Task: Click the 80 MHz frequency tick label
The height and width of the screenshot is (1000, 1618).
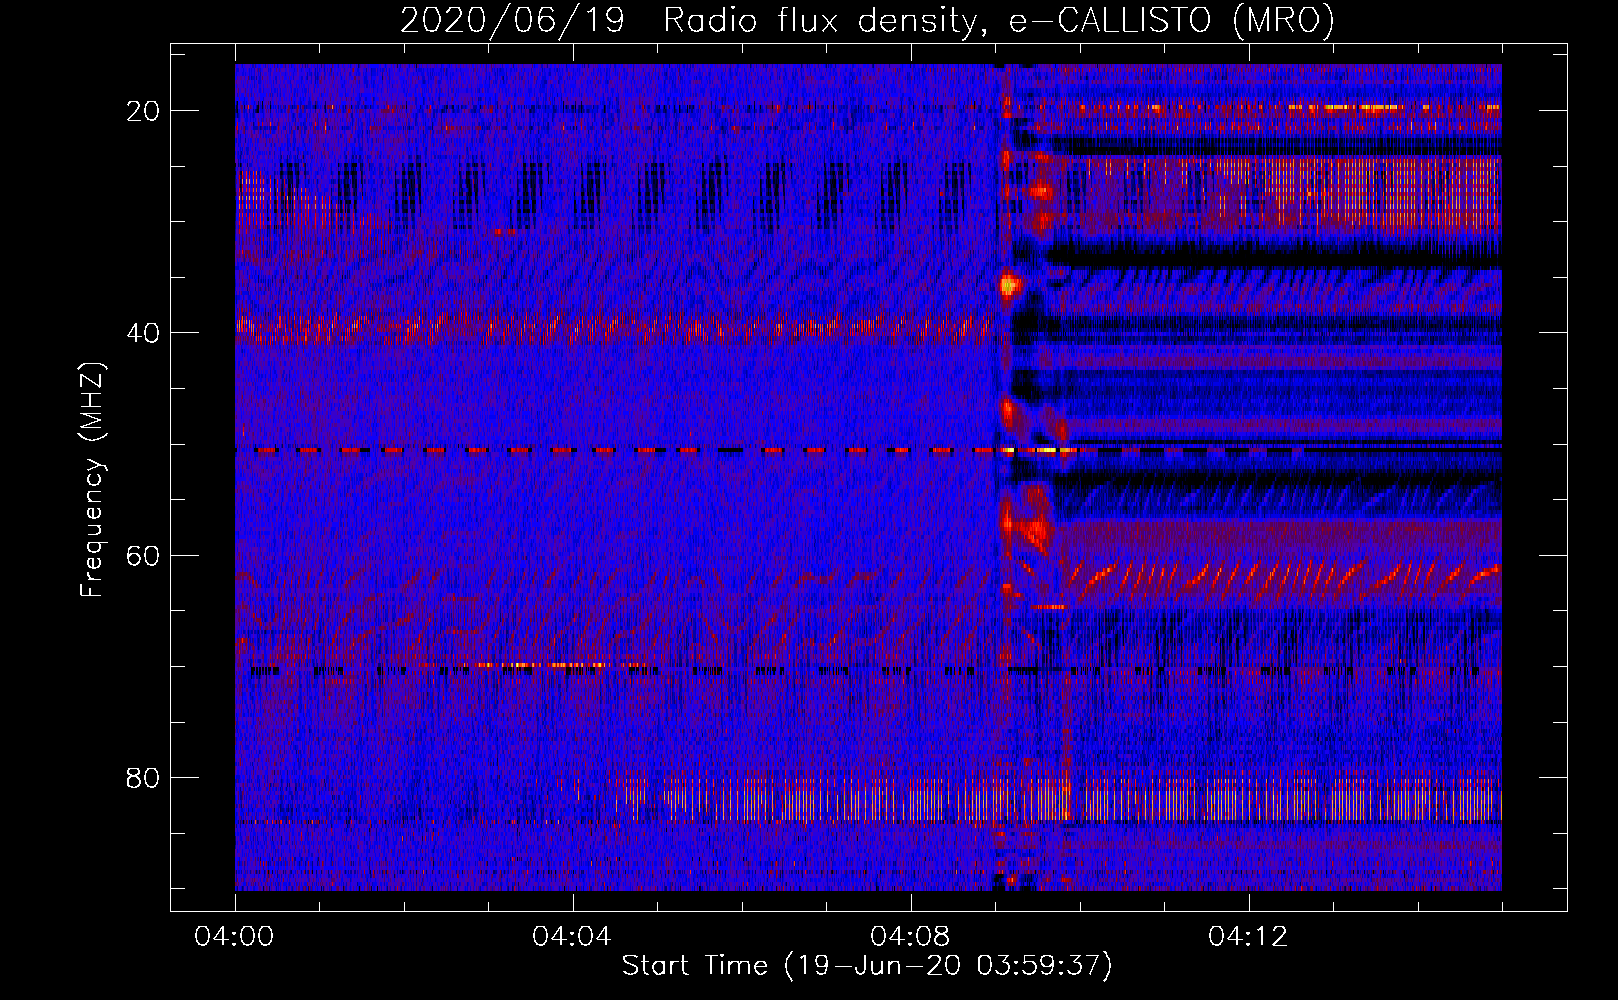Action: tap(143, 777)
